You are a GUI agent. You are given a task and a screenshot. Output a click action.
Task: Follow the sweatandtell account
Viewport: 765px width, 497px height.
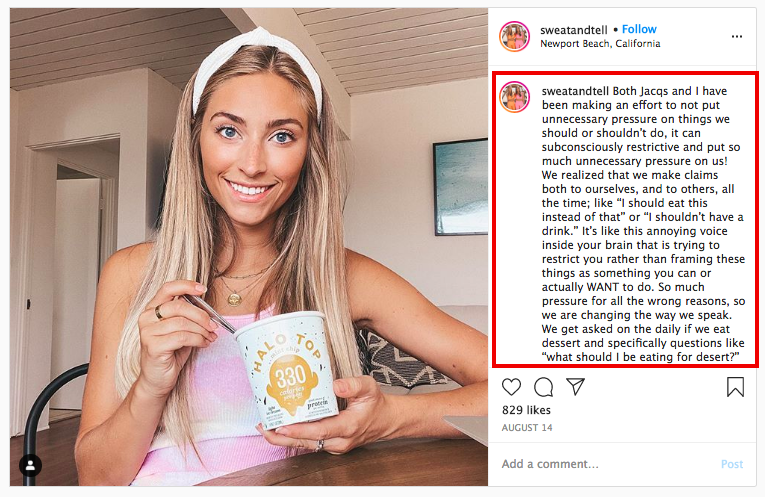(639, 29)
